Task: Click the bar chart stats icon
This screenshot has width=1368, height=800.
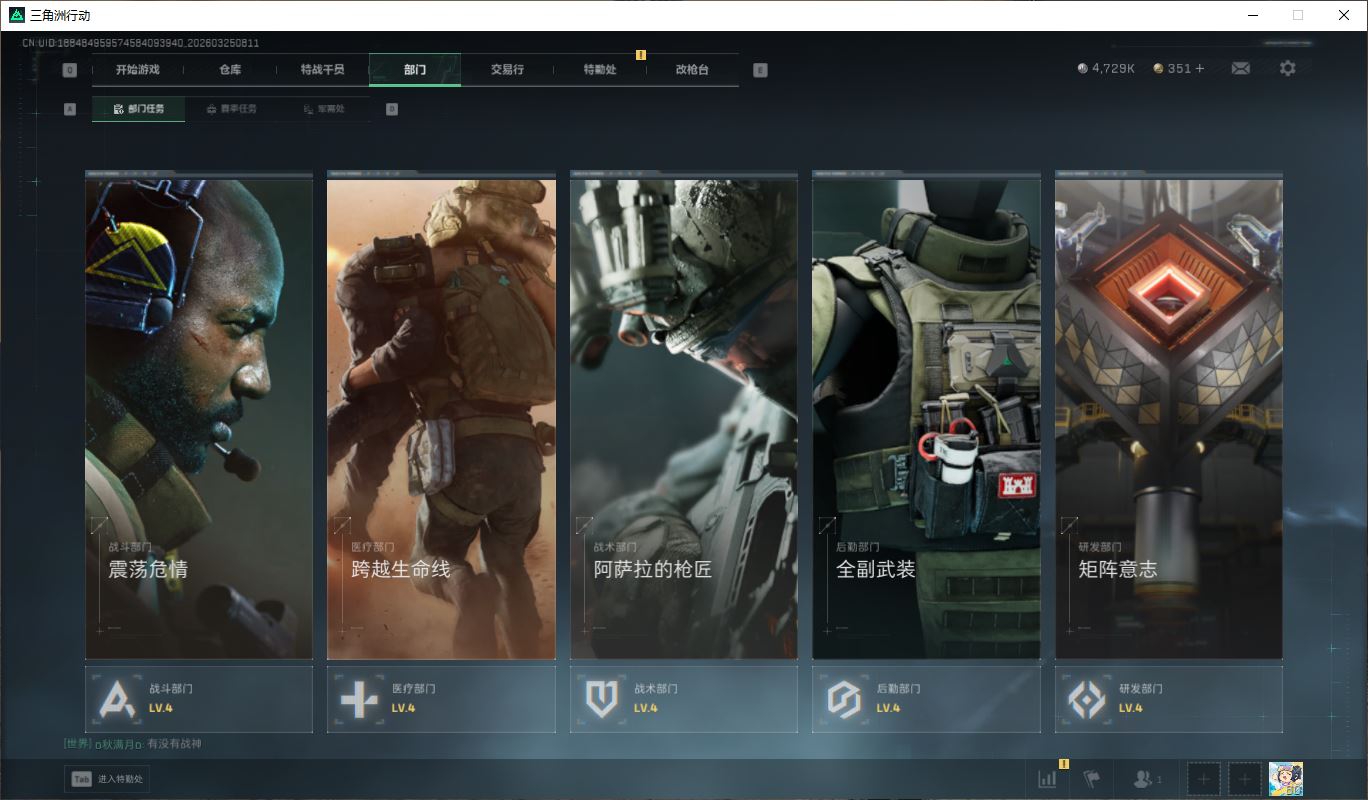Action: (1047, 779)
